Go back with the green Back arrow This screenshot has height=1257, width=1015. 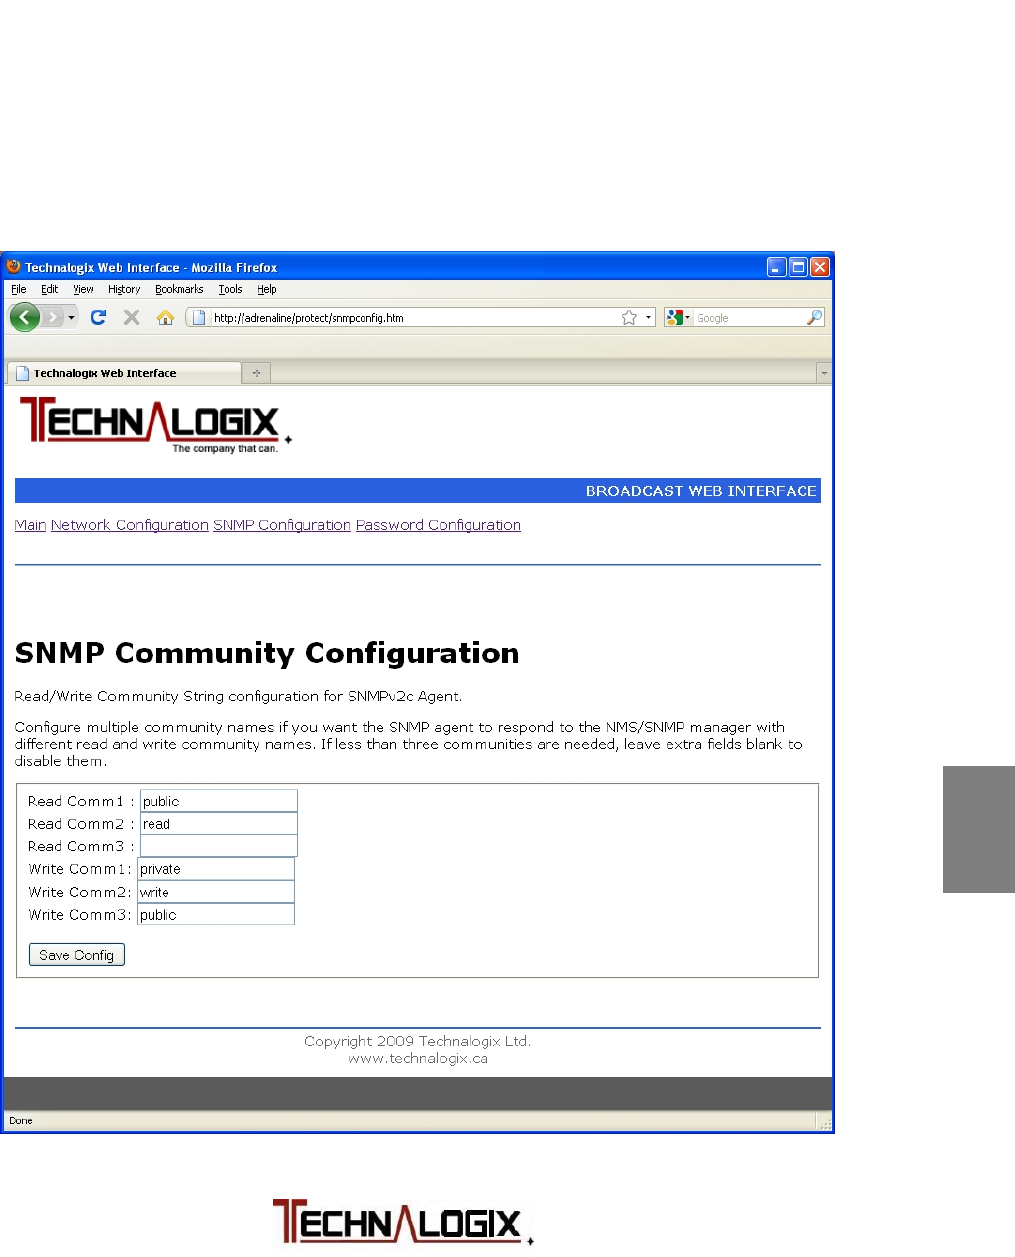(x=24, y=317)
